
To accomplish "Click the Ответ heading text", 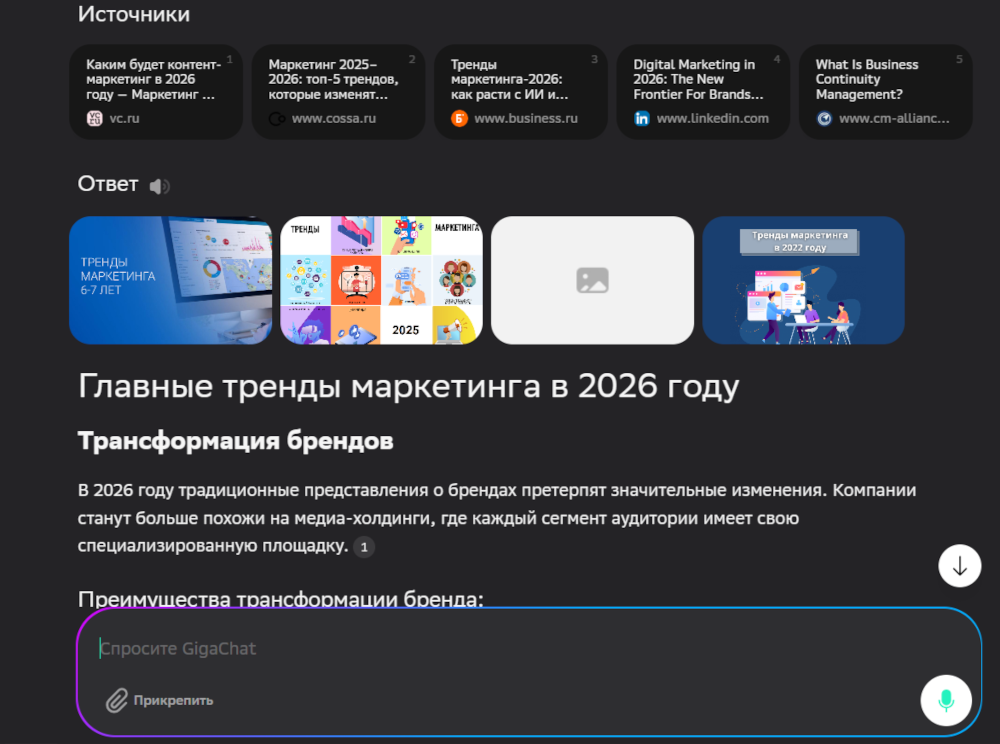I will click(x=108, y=184).
